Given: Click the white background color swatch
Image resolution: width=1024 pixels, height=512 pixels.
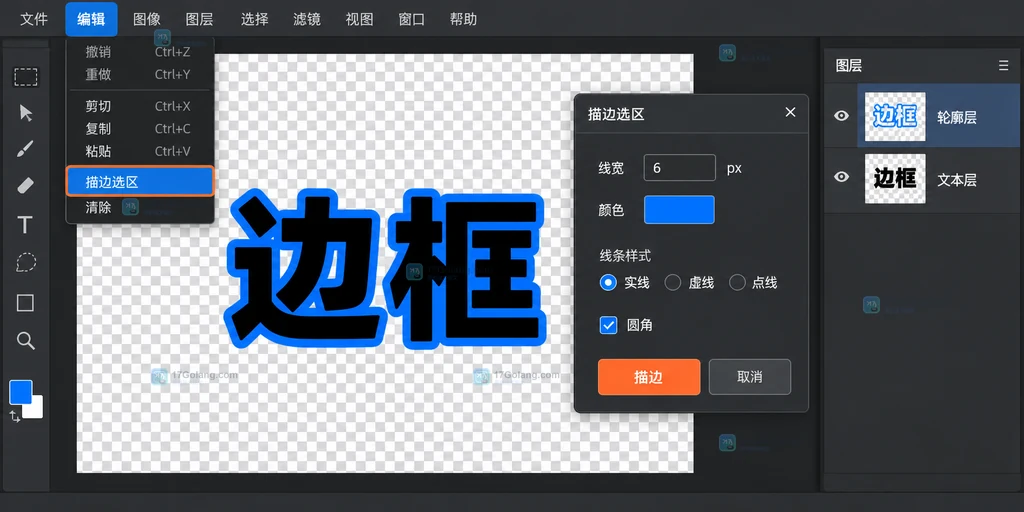Looking at the screenshot, I should coord(35,409).
